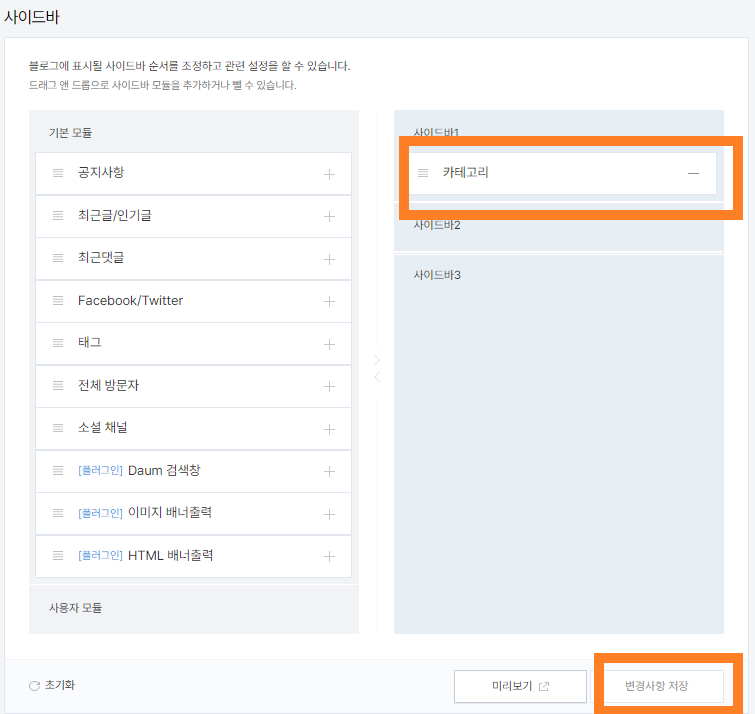The width and height of the screenshot is (755, 714).
Task: Grab the drag handle of 전체 방문자
Action: (58, 385)
